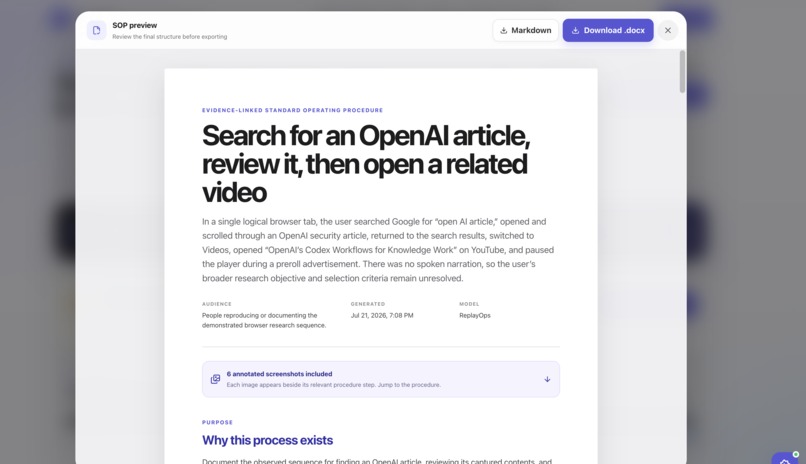Image resolution: width=806 pixels, height=464 pixels.
Task: Click the "GENERATED" metadata label
Action: tap(368, 304)
